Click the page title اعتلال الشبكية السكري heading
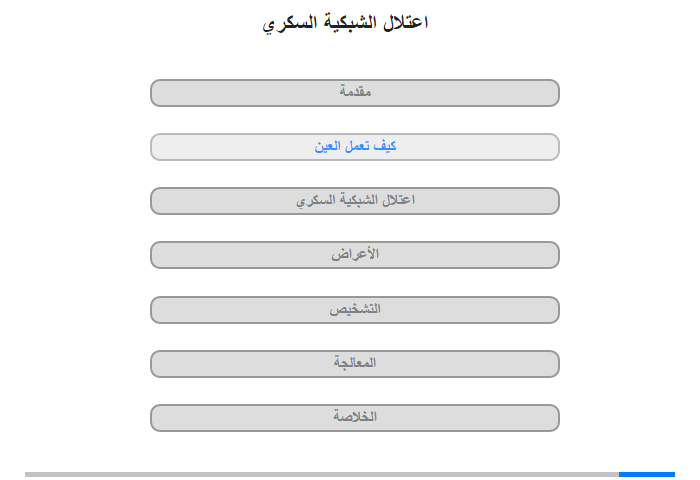This screenshot has height=480, width=700. click(x=345, y=23)
